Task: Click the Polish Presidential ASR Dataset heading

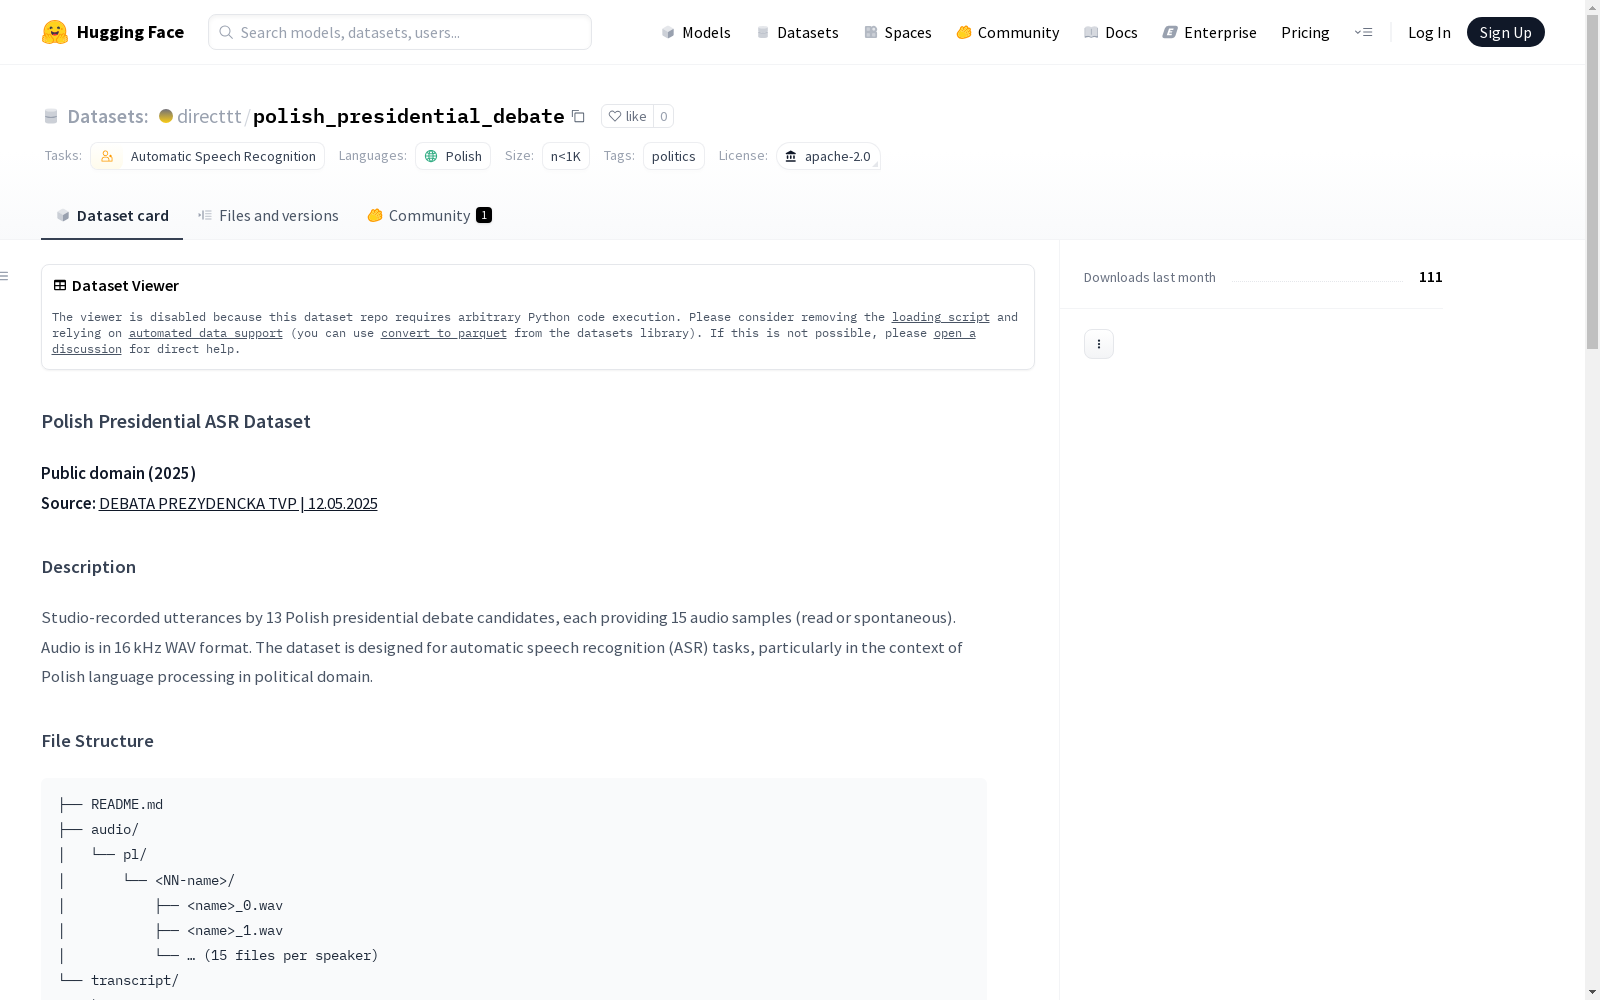Action: point(176,421)
